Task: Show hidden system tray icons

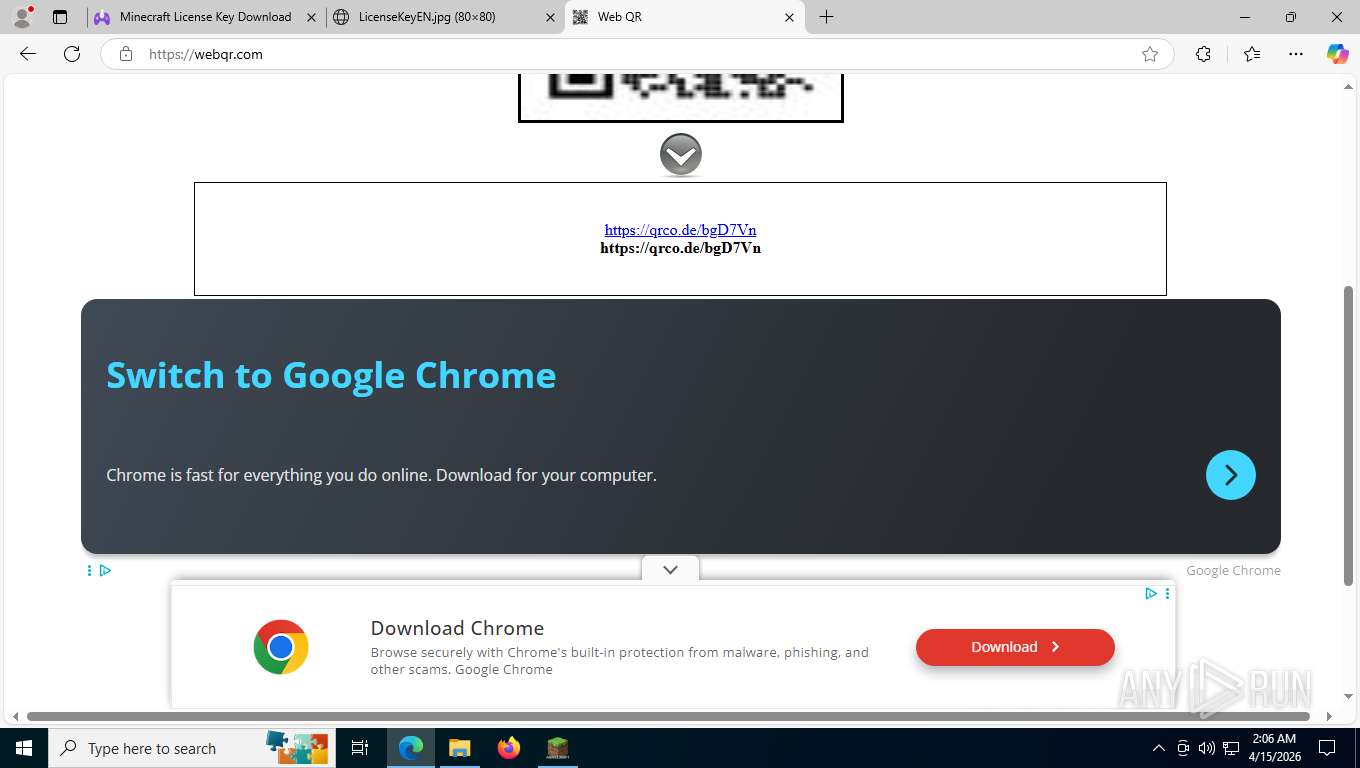Action: 1159,748
